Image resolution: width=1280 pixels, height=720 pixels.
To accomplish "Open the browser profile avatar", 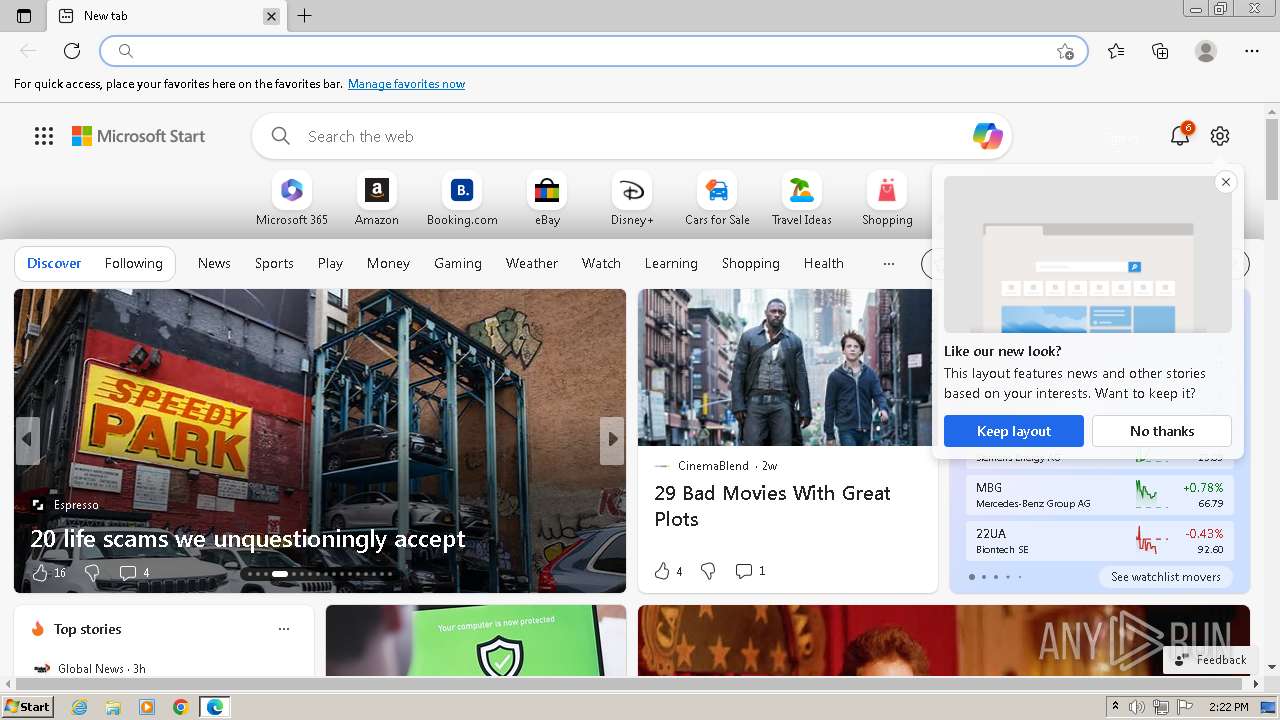I will (1206, 51).
